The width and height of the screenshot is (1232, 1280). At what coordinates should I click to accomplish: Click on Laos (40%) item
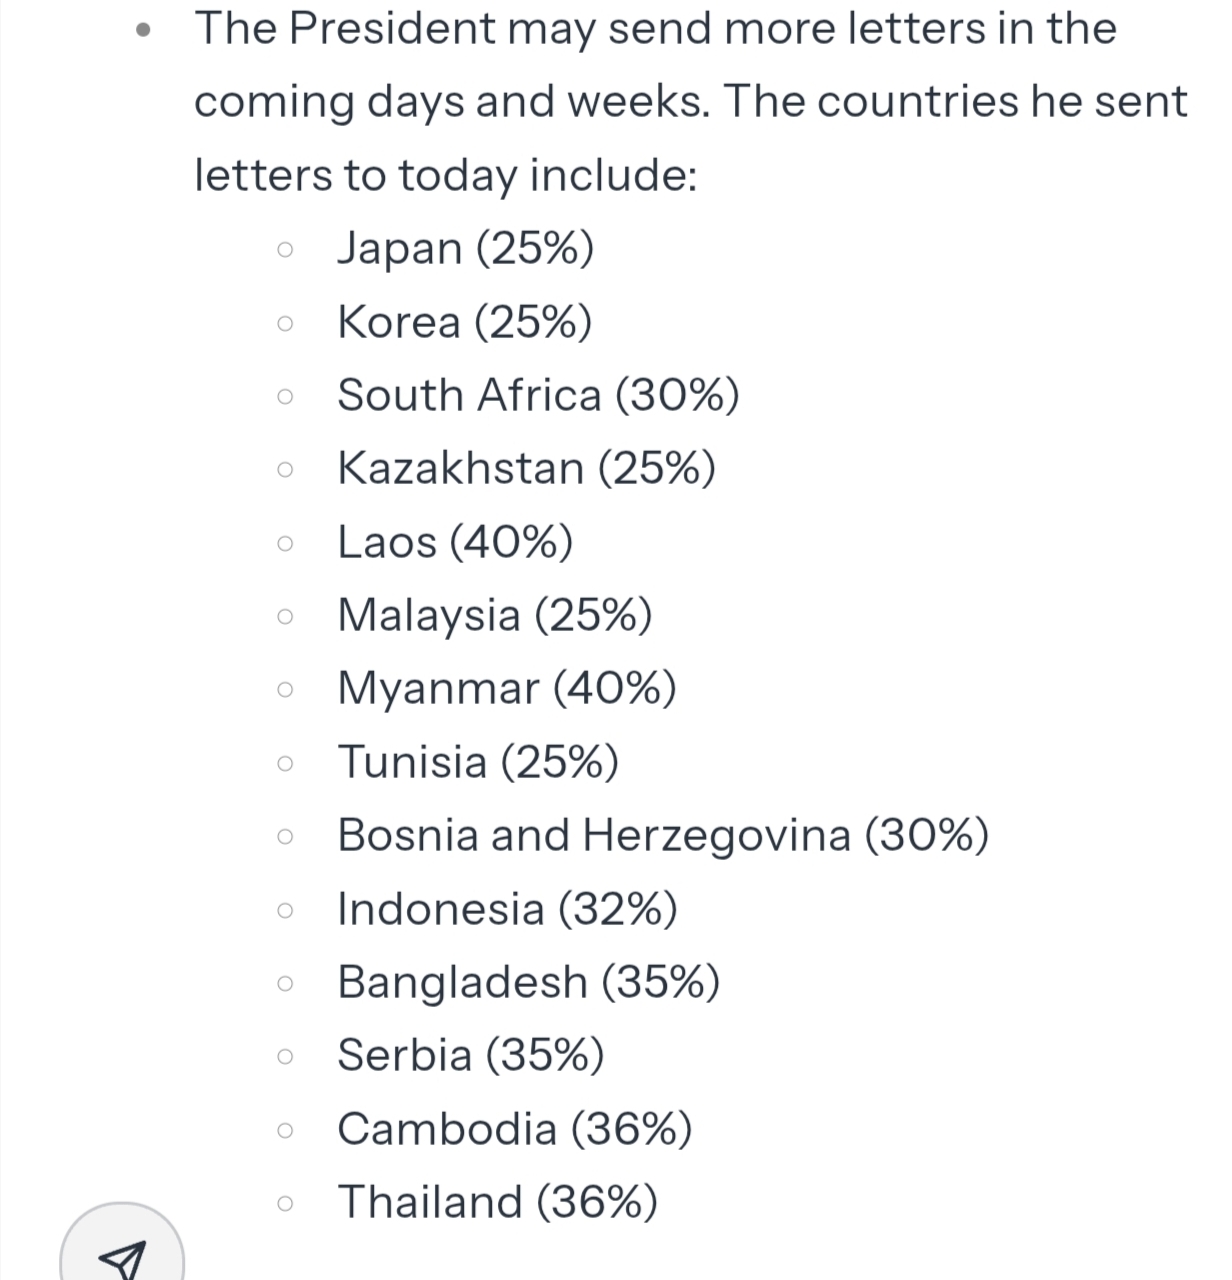[x=455, y=542]
